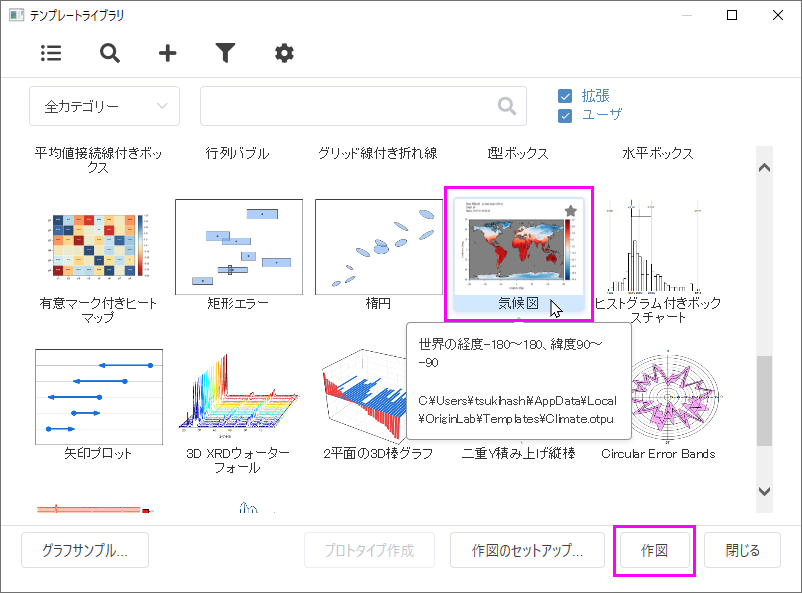Select the ヒストグラム付きボックスチャート thumbnail
802x593 pixels.
[x=655, y=247]
